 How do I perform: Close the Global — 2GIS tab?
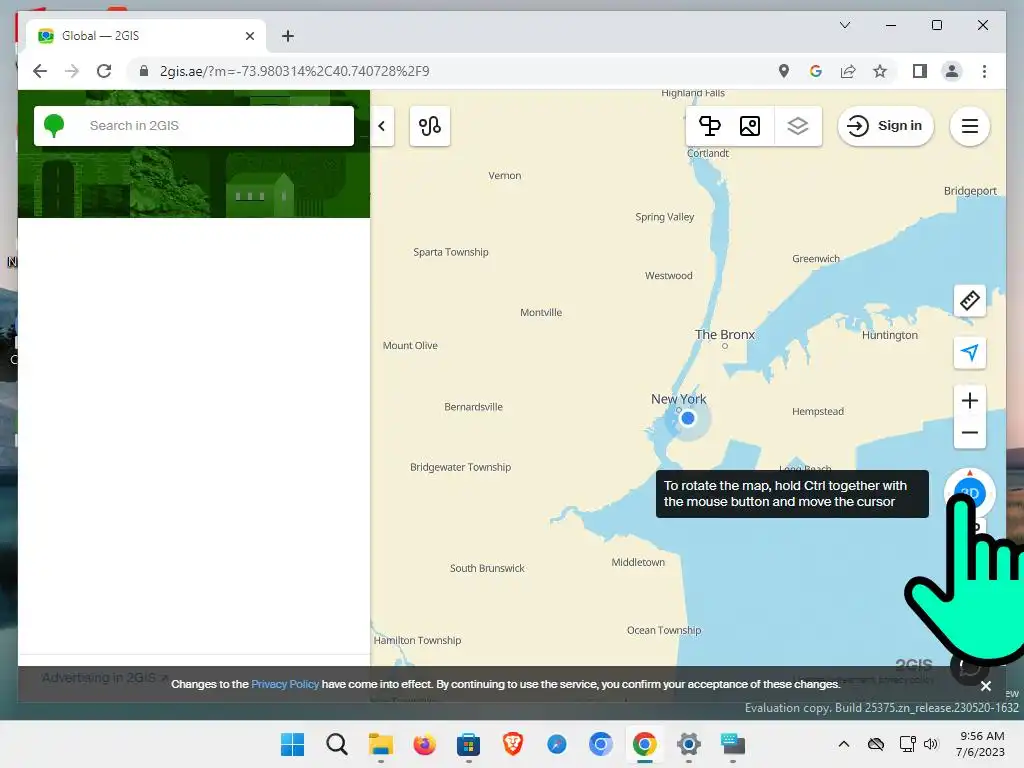[x=249, y=36]
